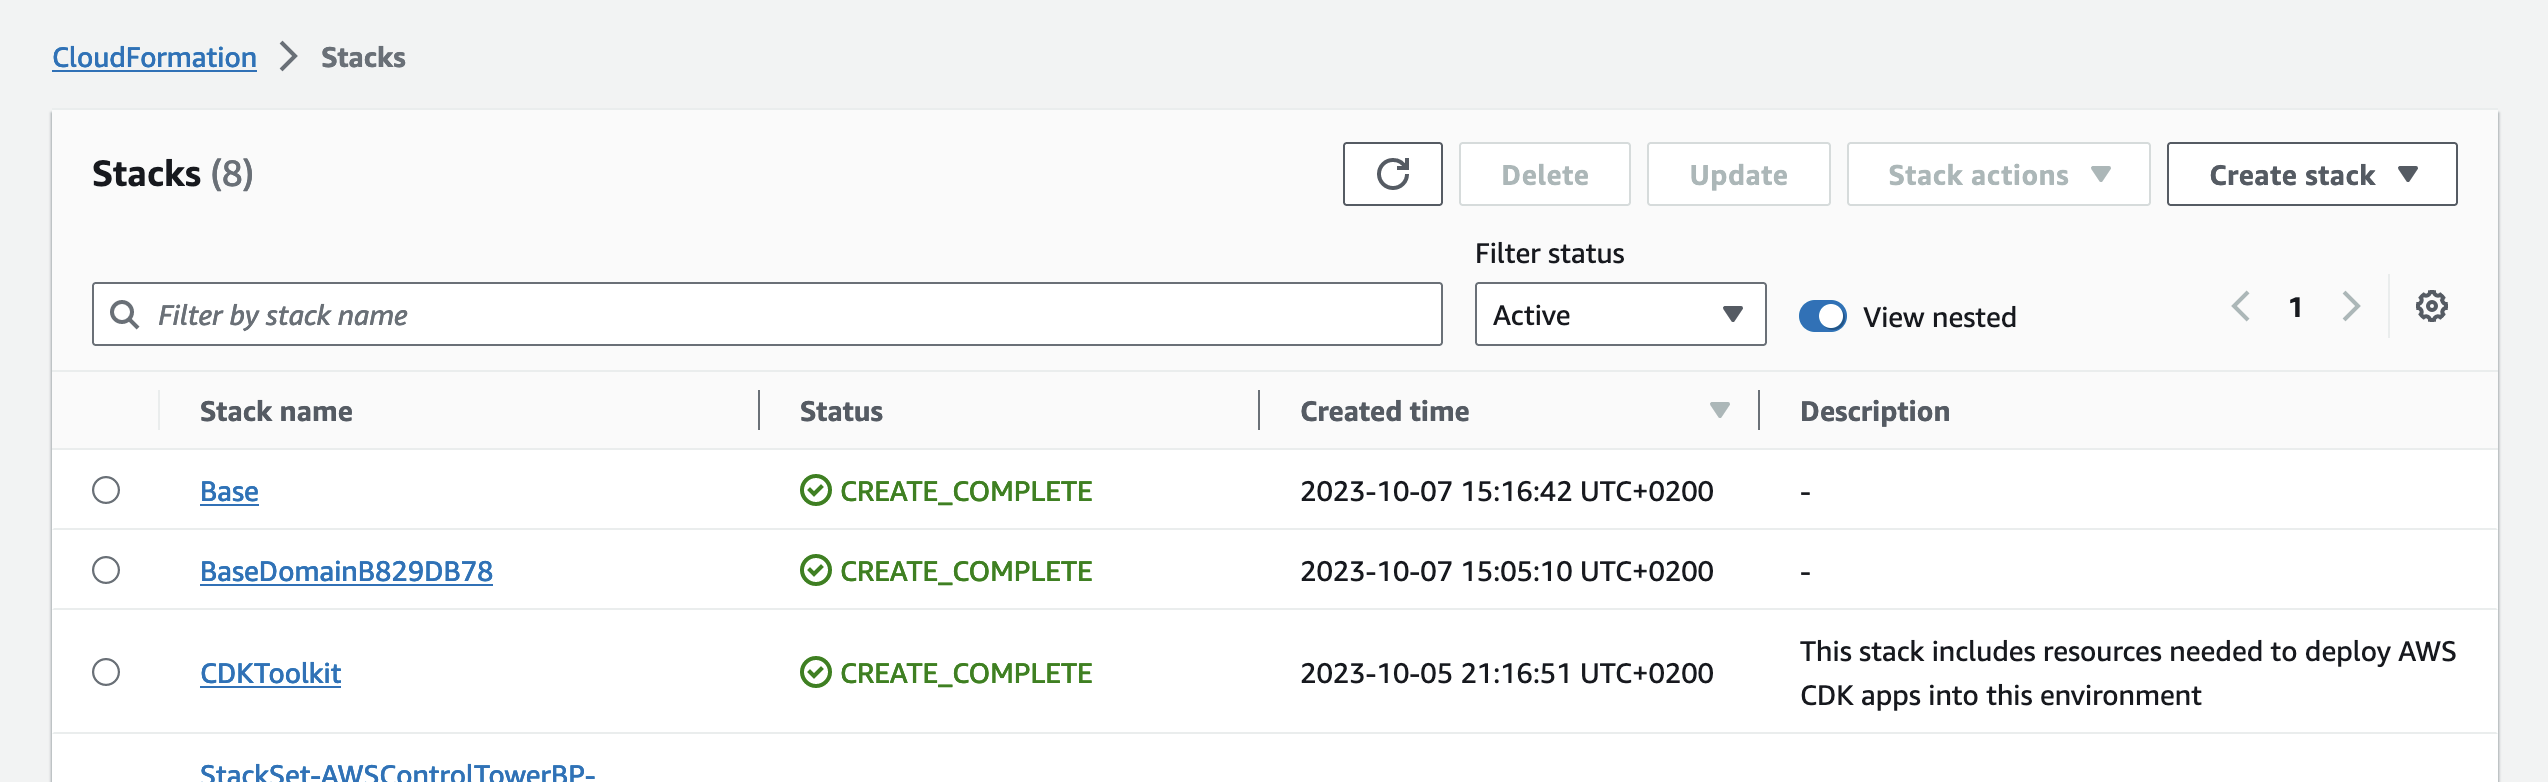Go to next page arrow
Screen dimensions: 2548x782
[2351, 306]
